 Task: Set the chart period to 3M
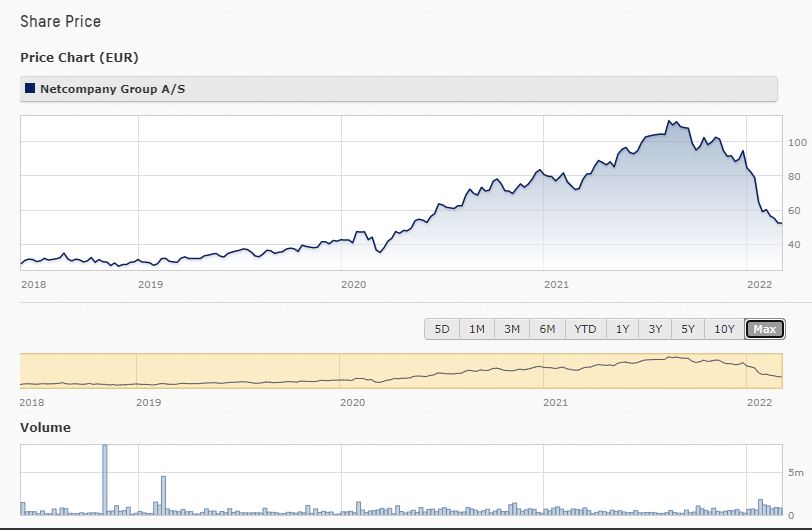click(x=511, y=329)
